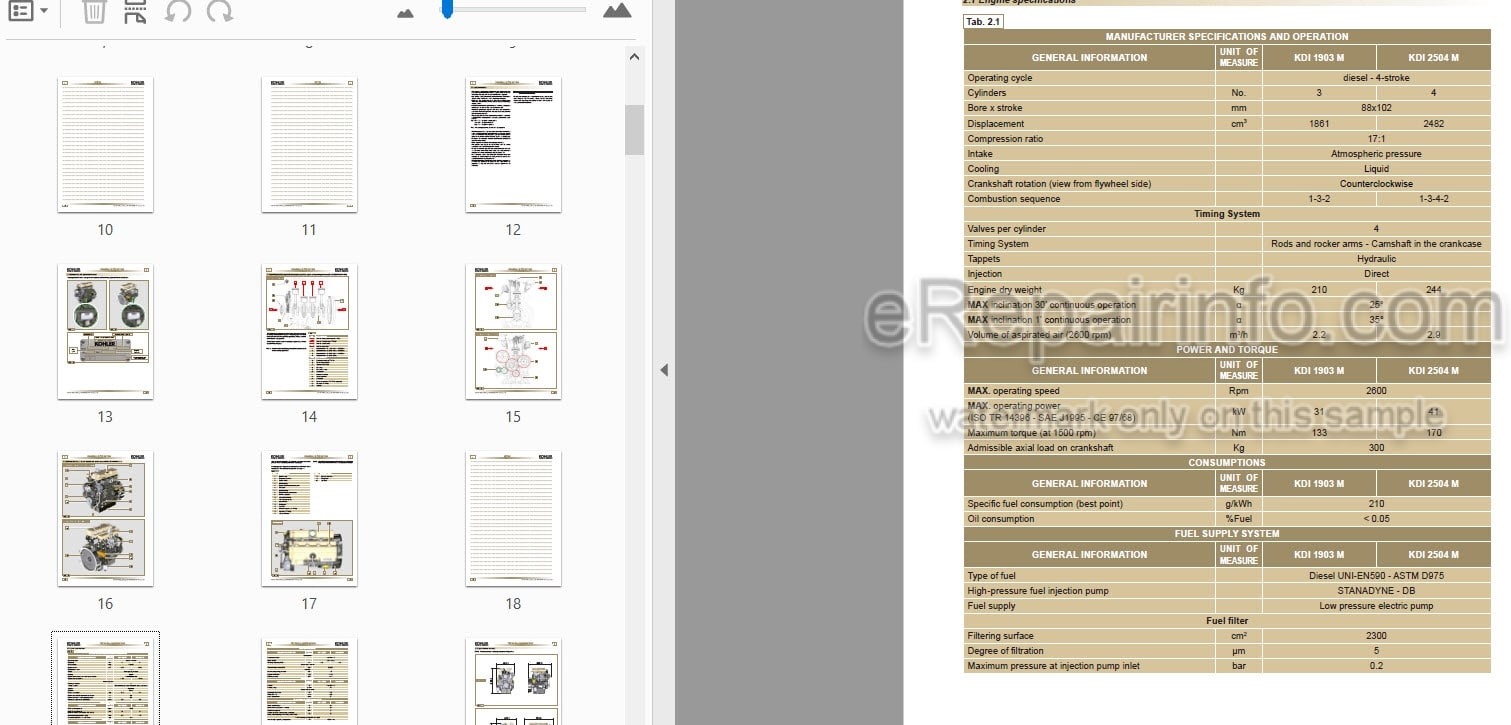Open page 15 thumbnail with engine diagrams
Image resolution: width=1511 pixels, height=725 pixels.
point(513,332)
